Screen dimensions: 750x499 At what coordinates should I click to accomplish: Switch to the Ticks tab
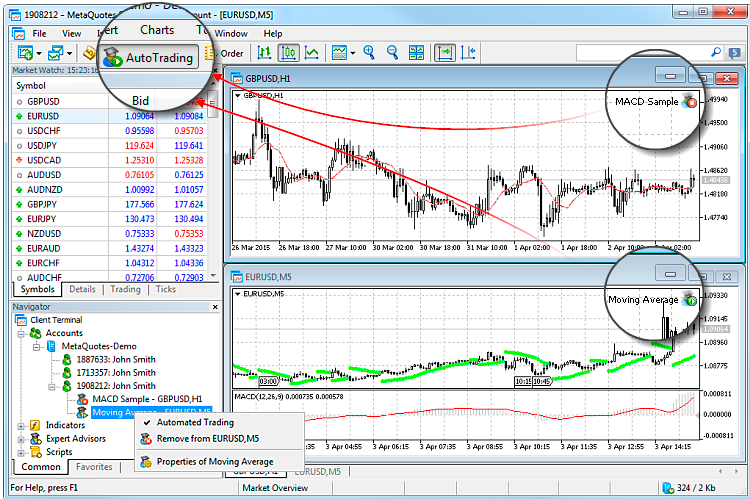point(166,289)
